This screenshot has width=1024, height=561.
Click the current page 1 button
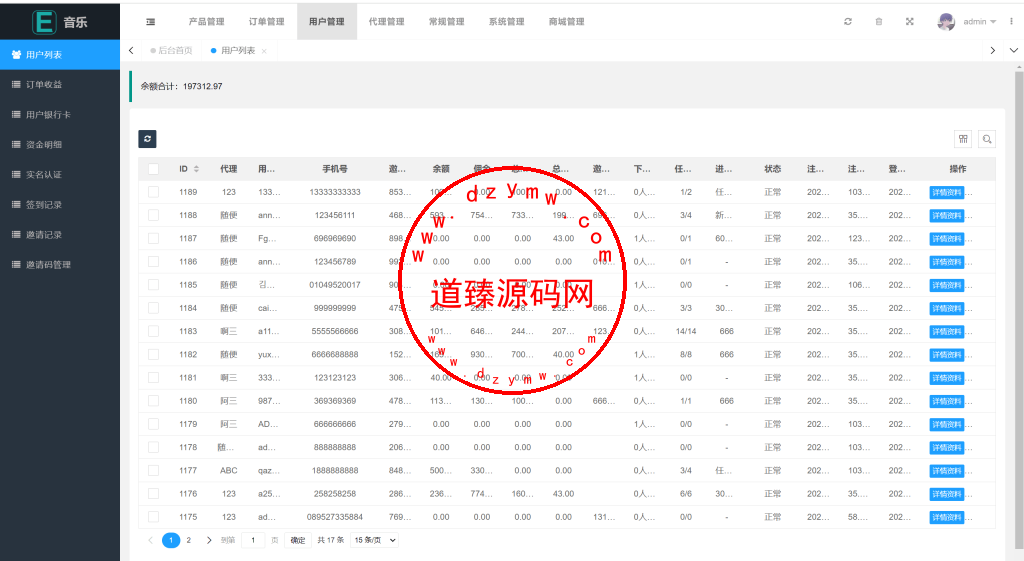tap(171, 540)
